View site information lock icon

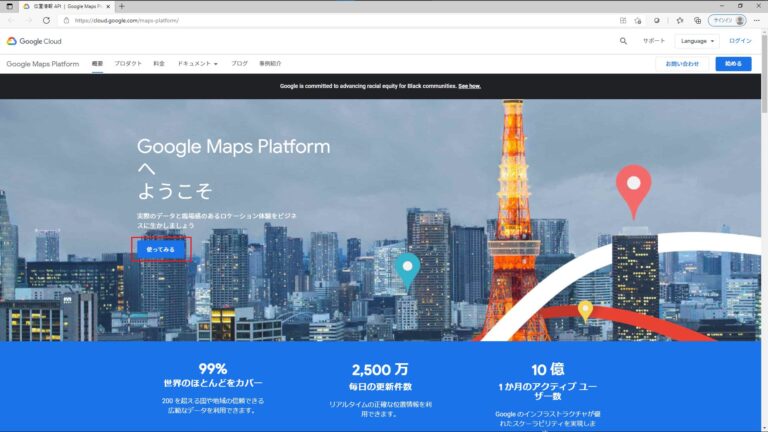point(66,21)
